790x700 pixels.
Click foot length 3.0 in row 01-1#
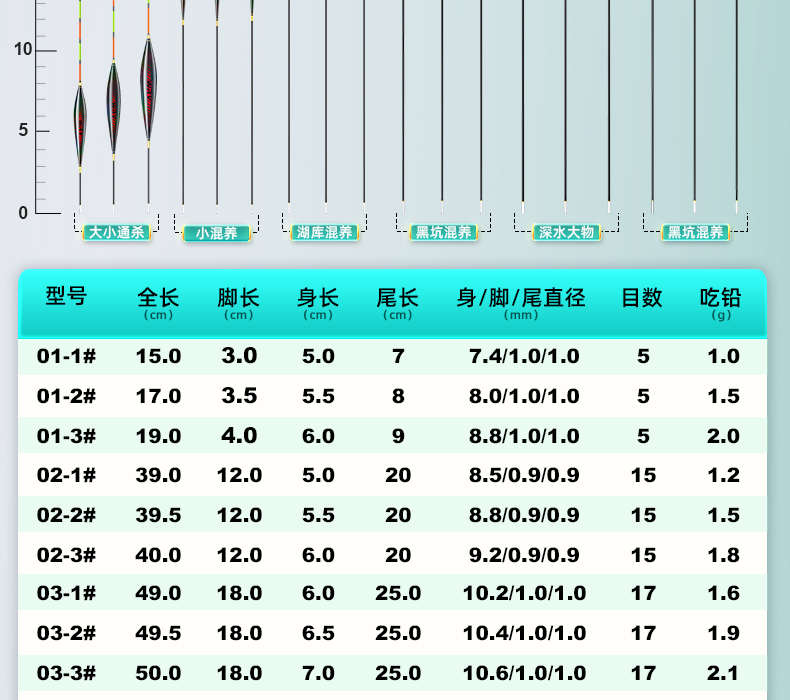click(x=239, y=356)
